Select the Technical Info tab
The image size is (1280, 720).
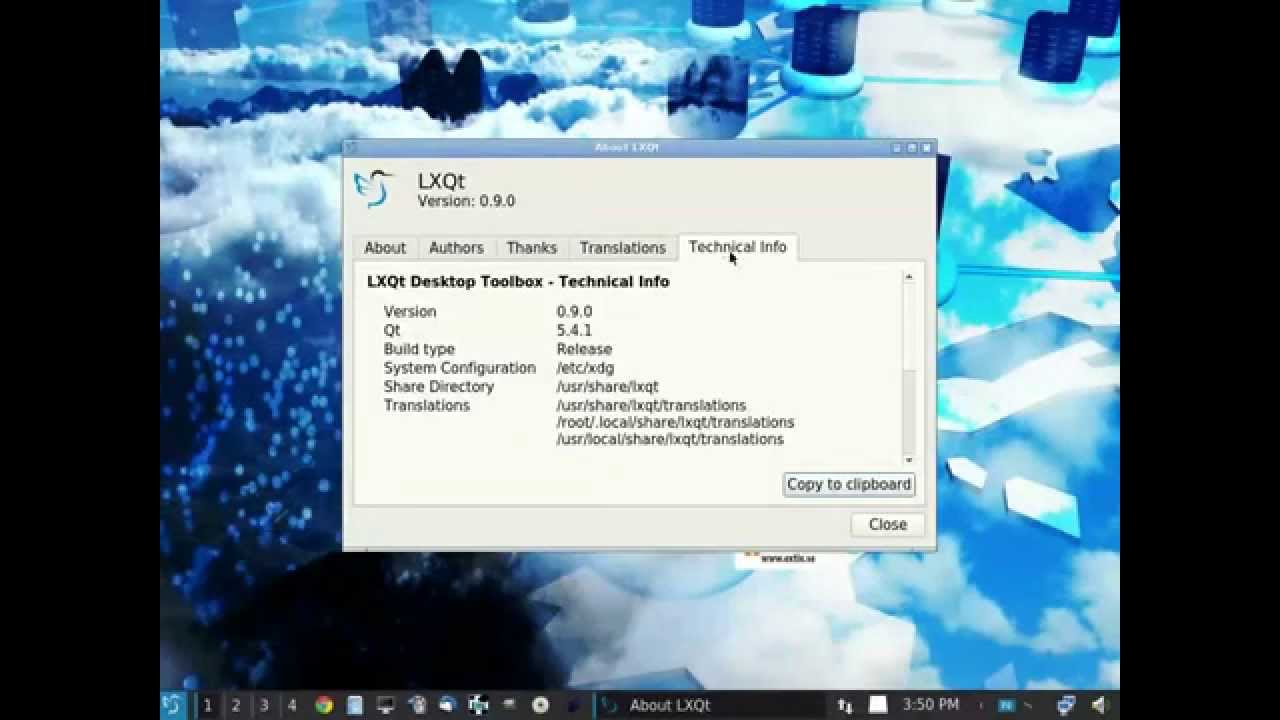click(738, 247)
